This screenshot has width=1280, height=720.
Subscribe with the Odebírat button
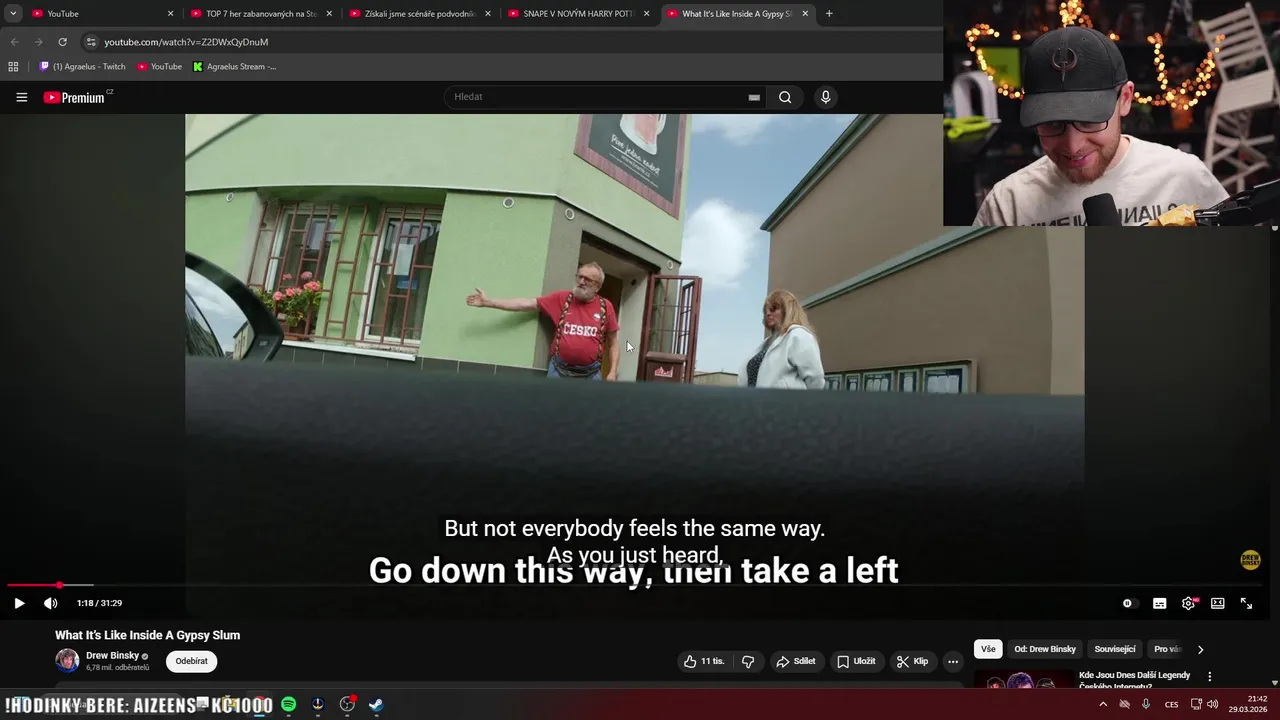coord(192,661)
